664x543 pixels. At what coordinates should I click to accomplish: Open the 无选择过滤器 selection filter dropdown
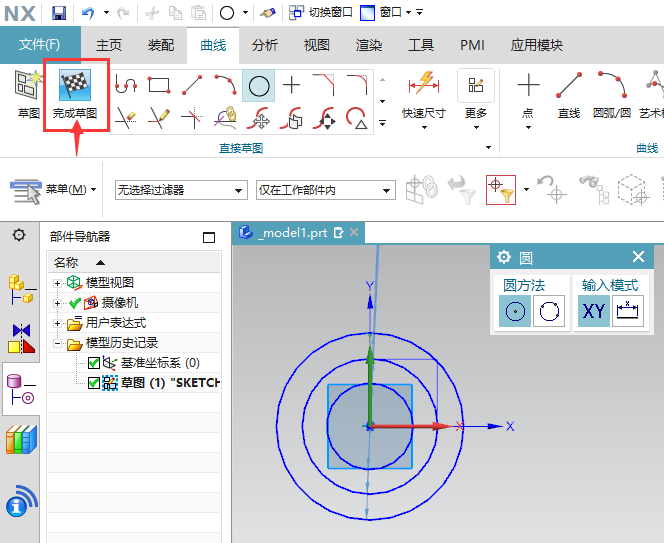181,190
